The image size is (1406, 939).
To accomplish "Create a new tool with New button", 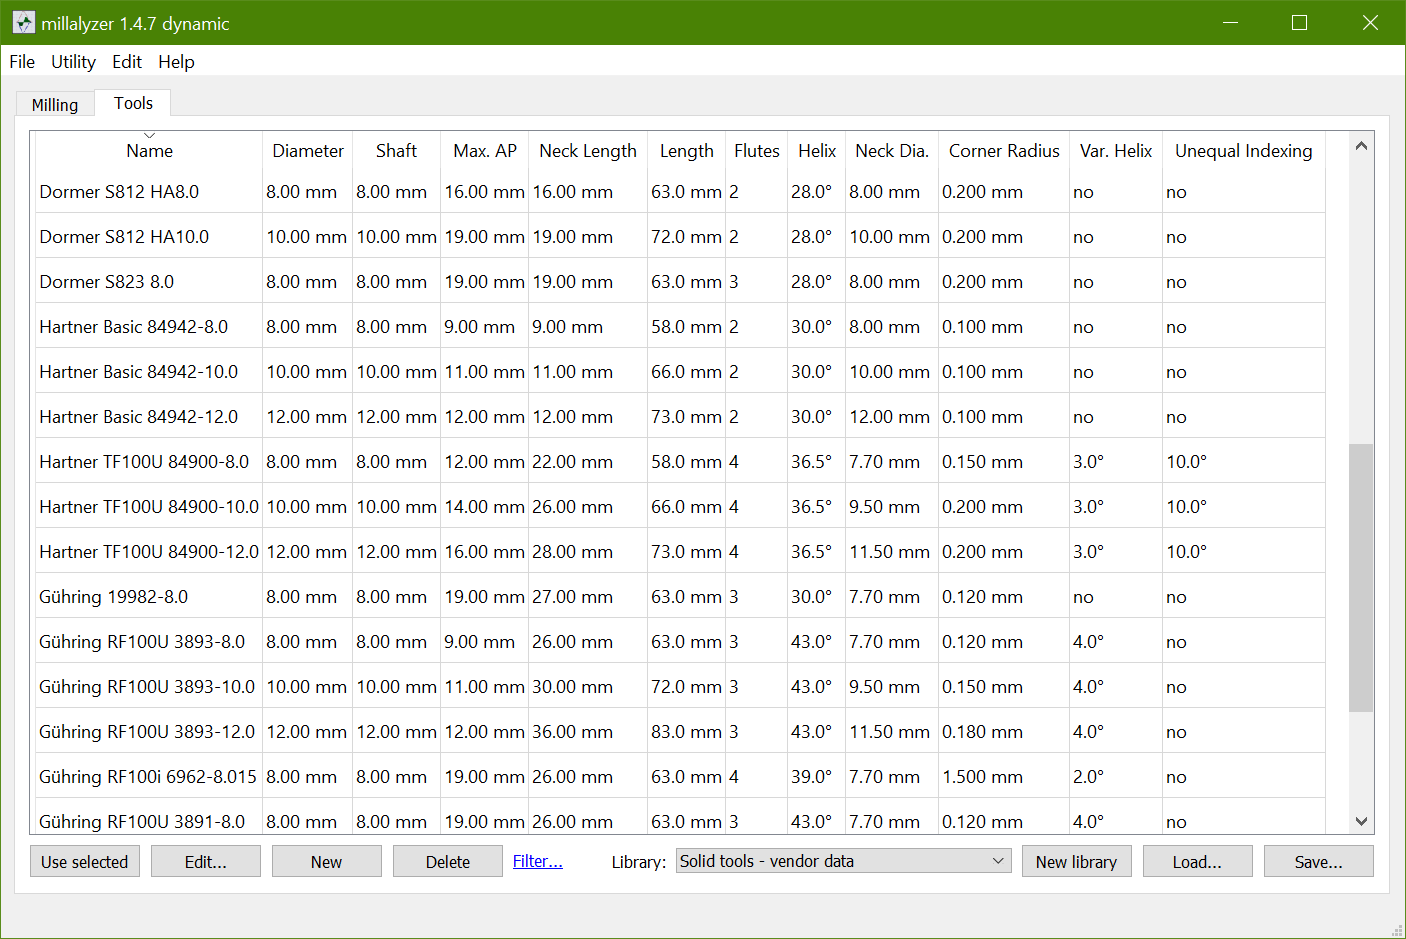I will coord(327,862).
